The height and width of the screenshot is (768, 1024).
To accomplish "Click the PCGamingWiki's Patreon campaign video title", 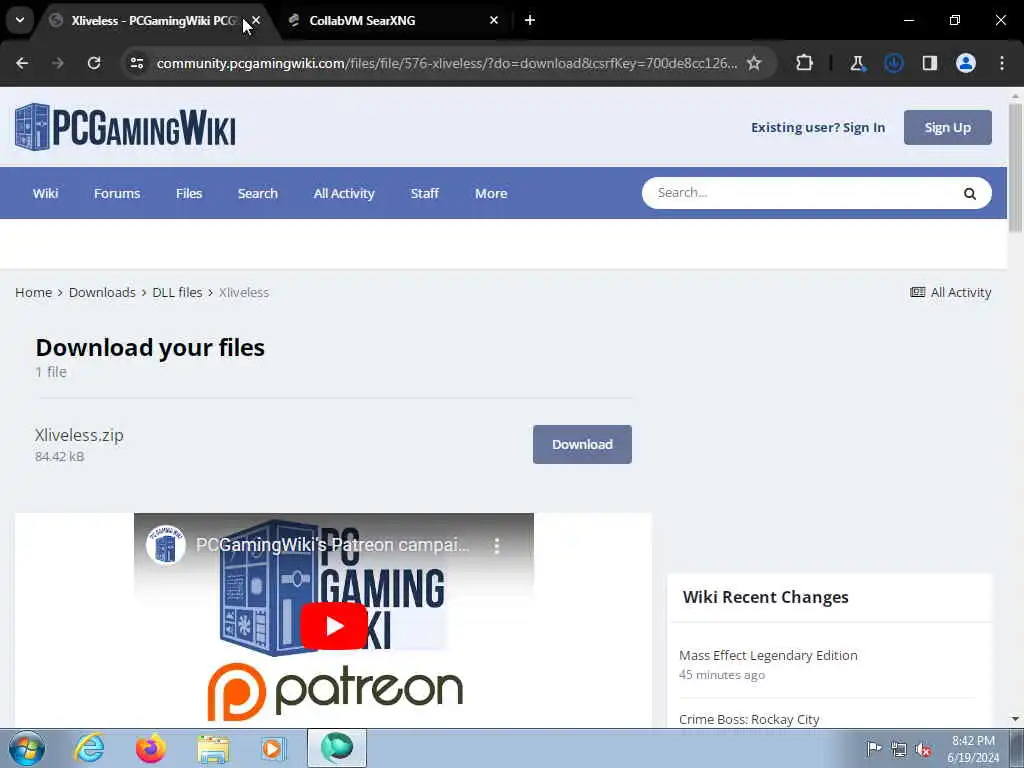I will pyautogui.click(x=332, y=545).
